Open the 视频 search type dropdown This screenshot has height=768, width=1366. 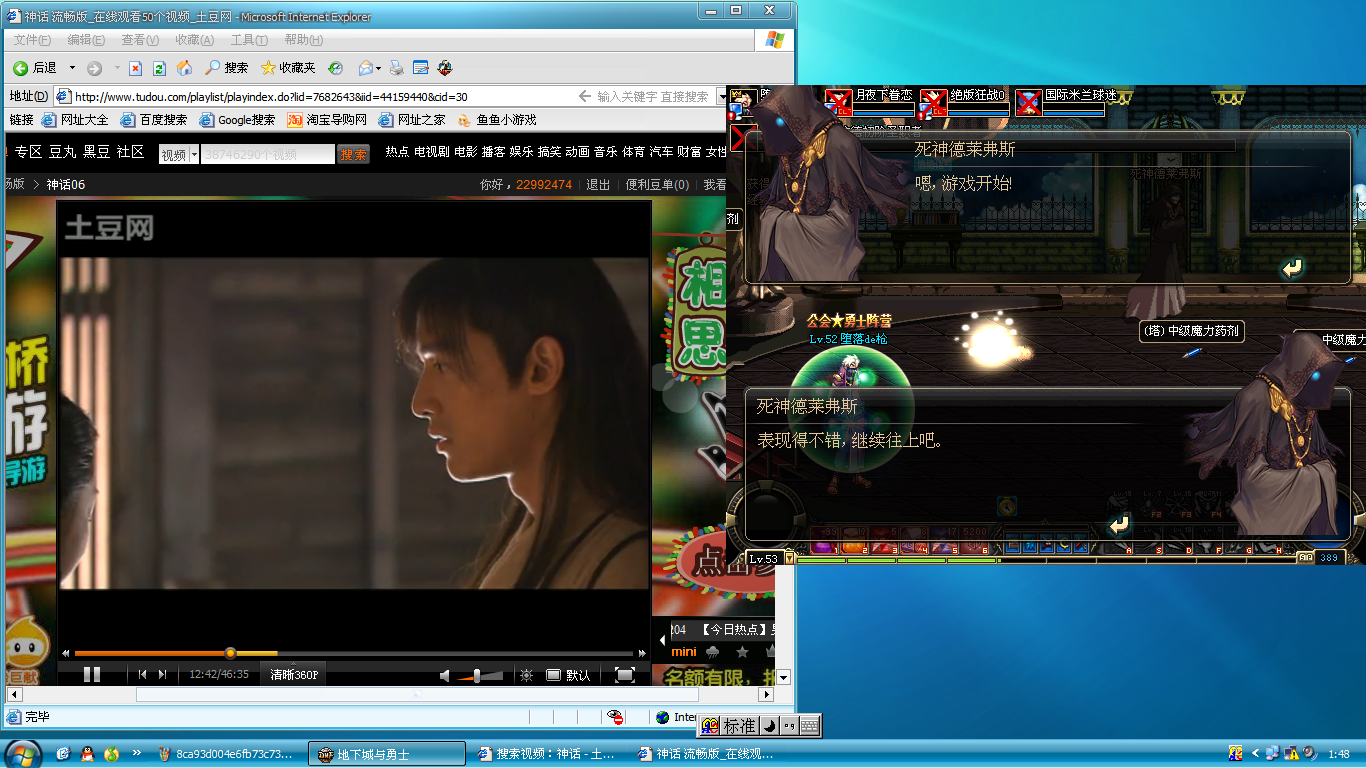[194, 155]
